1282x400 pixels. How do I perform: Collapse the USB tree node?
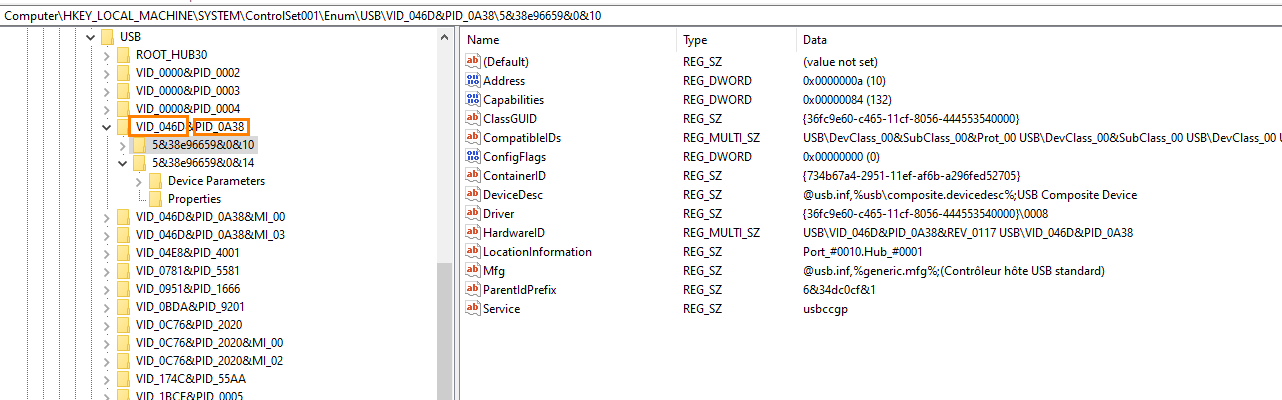click(91, 37)
